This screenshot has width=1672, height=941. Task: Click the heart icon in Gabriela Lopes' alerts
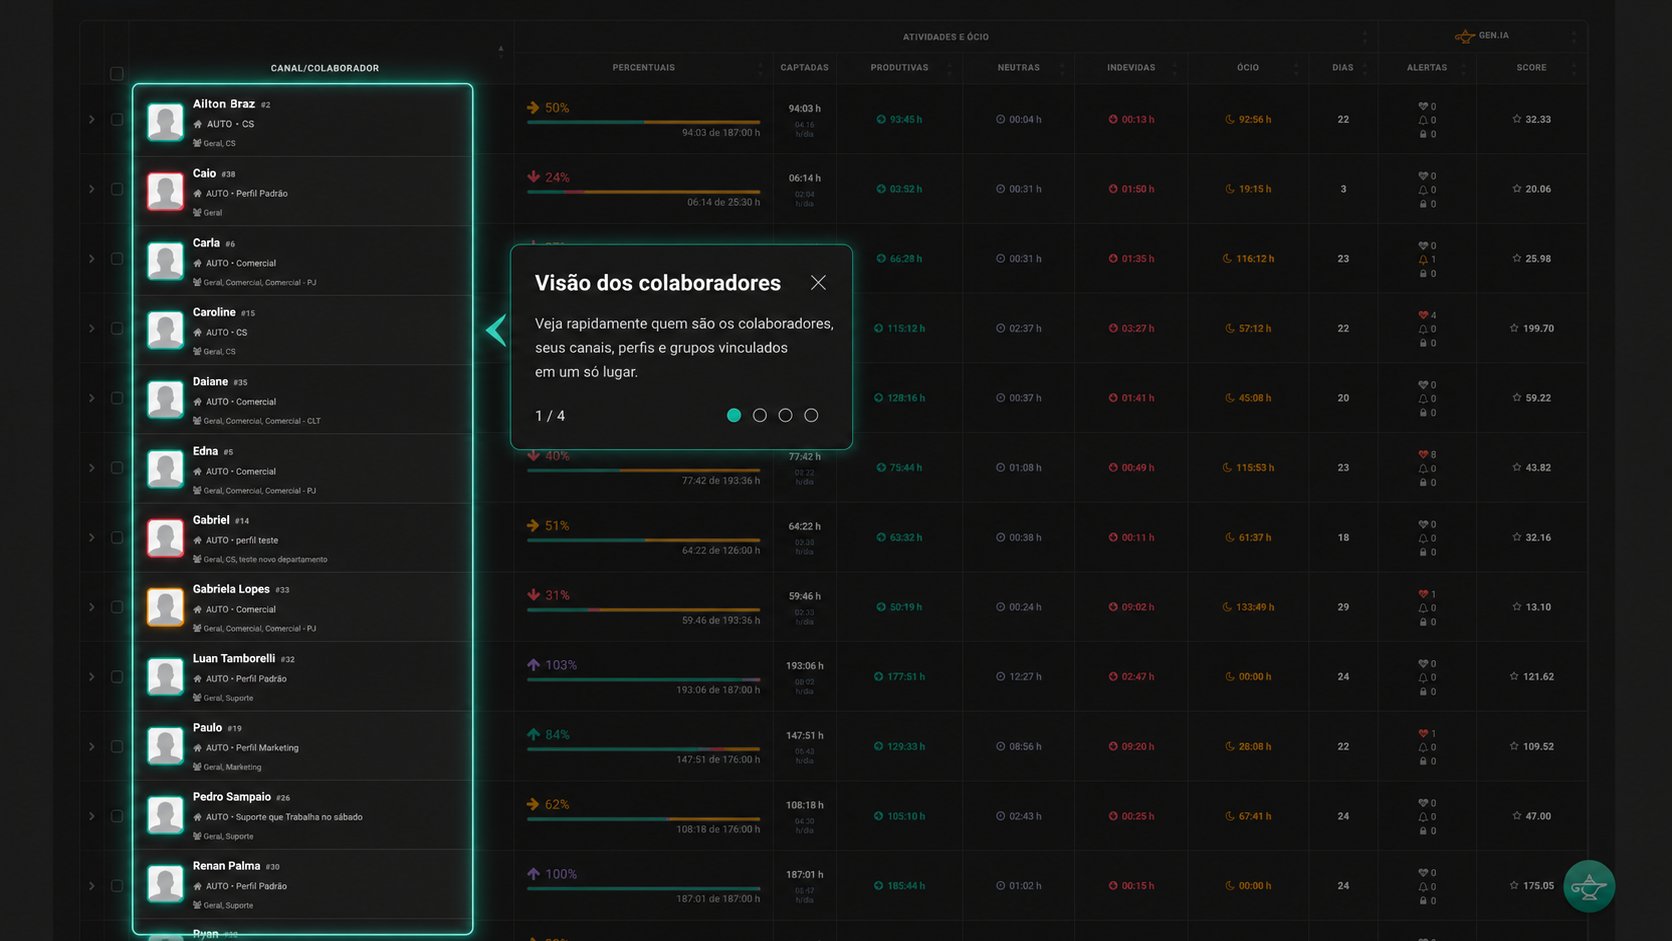coord(1423,594)
